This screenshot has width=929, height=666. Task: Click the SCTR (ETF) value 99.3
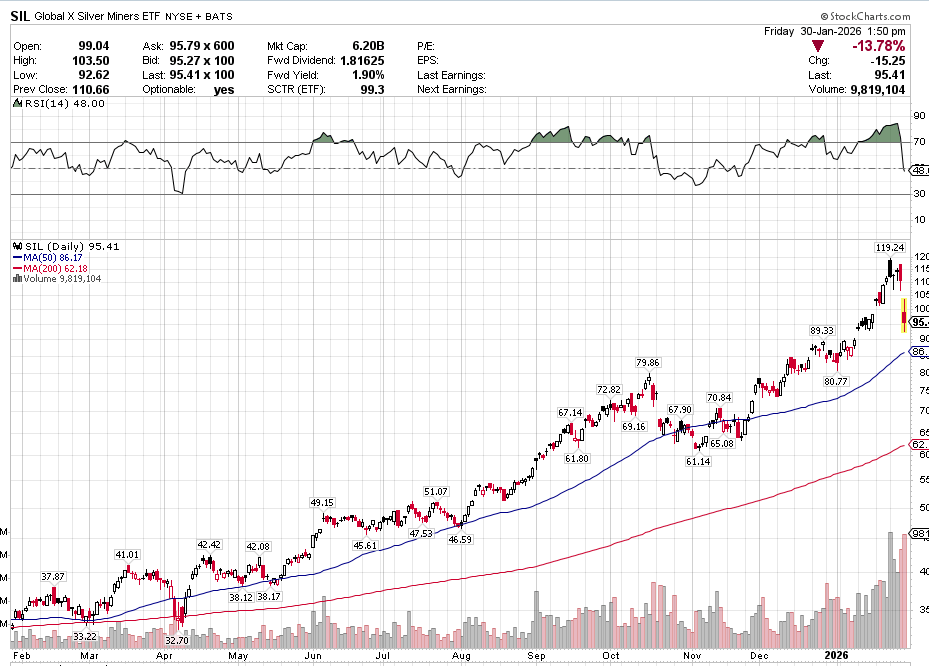pyautogui.click(x=371, y=89)
